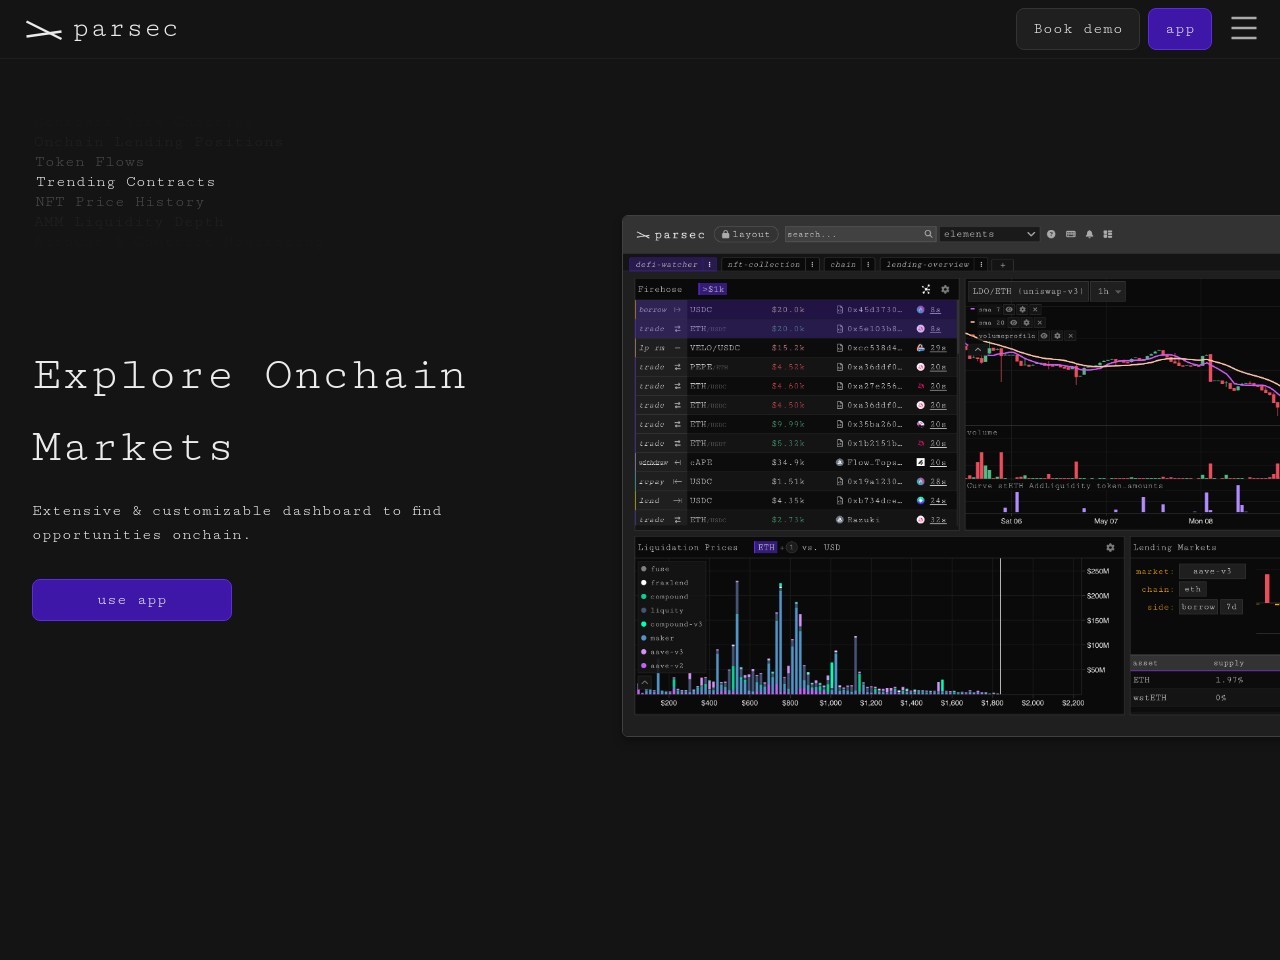Click the Book demo button
This screenshot has width=1280, height=960.
(1077, 29)
